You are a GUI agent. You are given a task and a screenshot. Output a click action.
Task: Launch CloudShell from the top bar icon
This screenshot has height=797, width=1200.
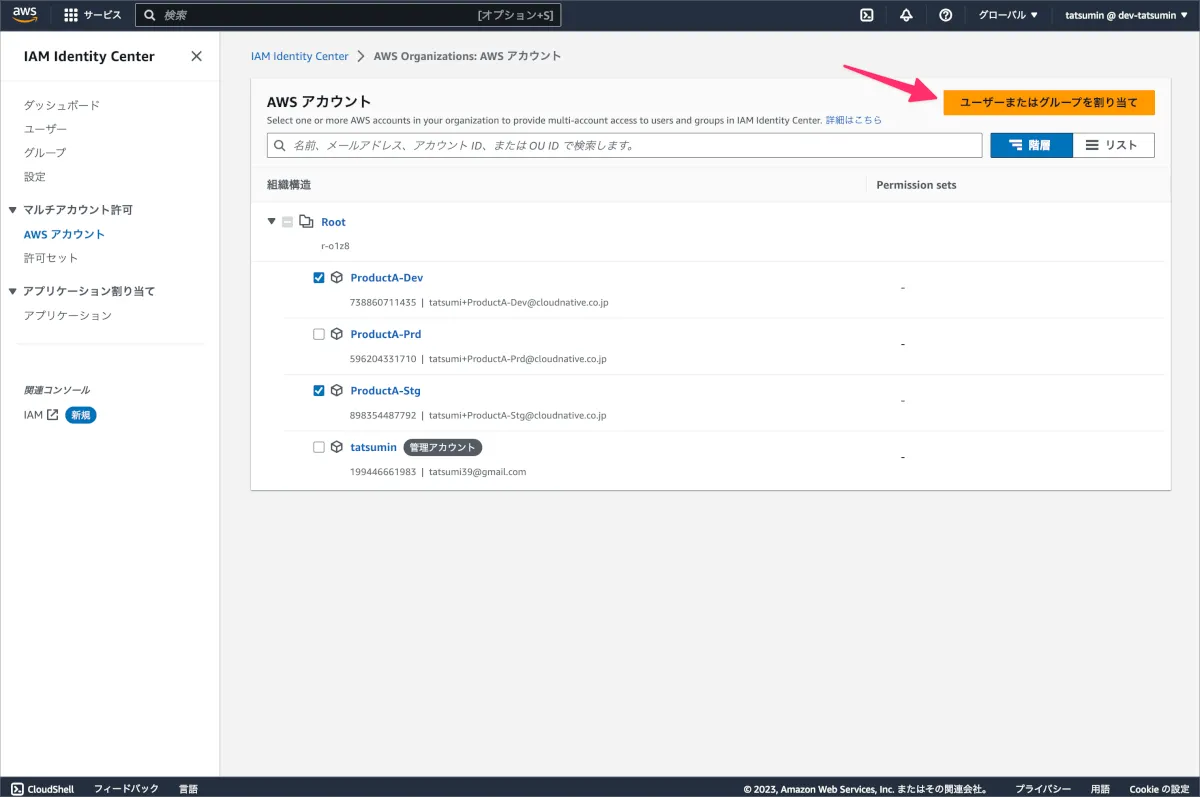pos(867,15)
